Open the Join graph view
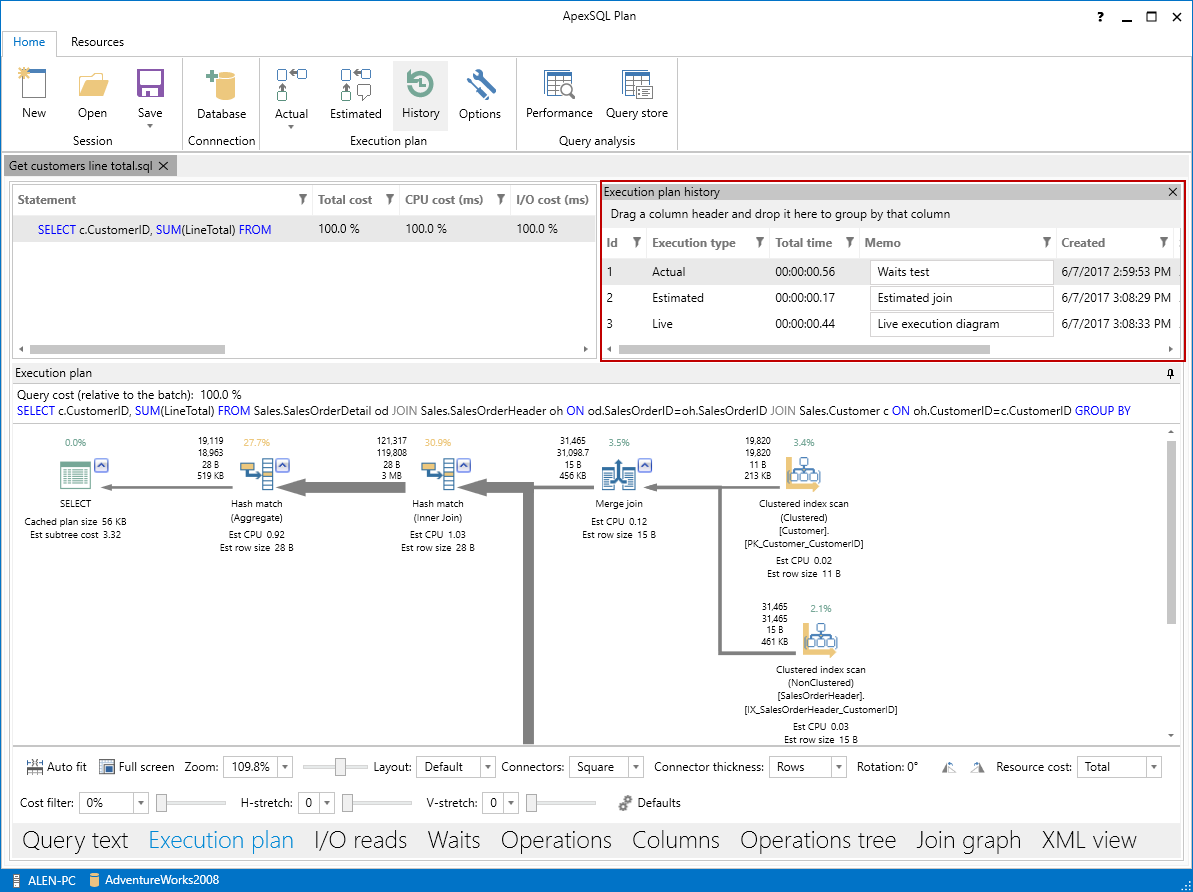 [x=969, y=840]
